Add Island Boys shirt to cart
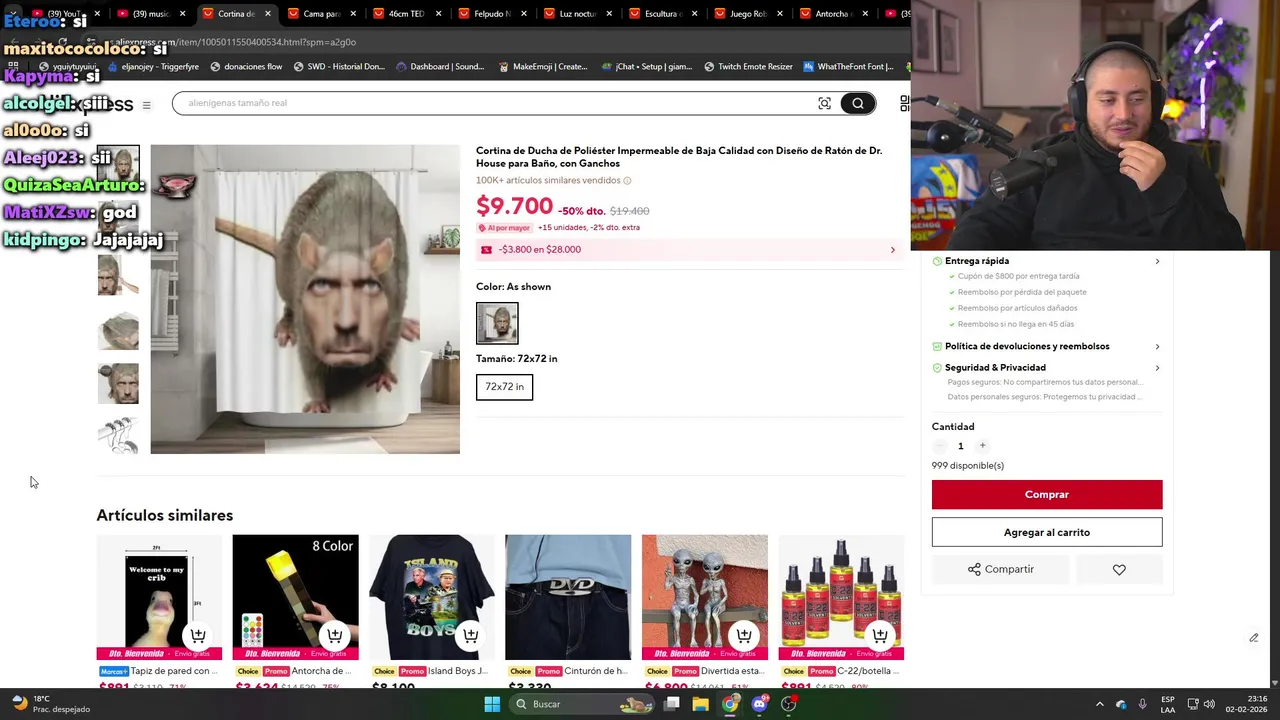This screenshot has width=1280, height=720. 470,635
